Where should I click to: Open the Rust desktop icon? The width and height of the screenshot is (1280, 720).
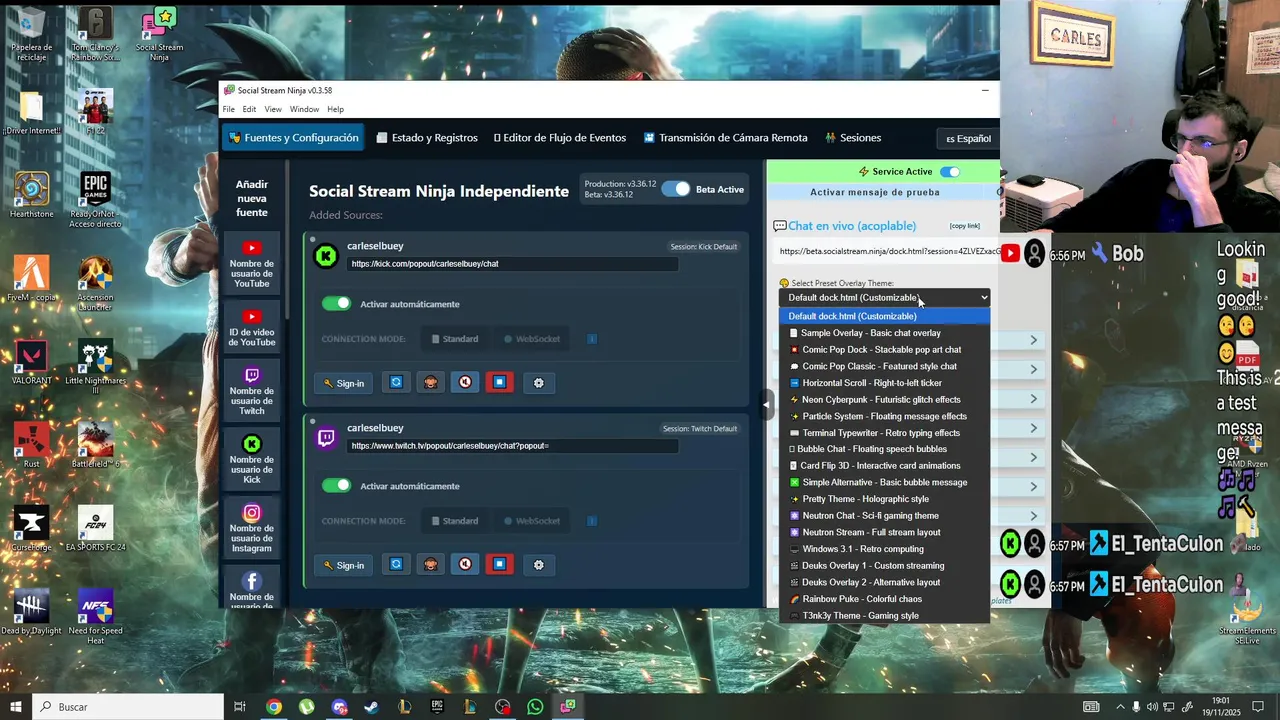tap(31, 445)
